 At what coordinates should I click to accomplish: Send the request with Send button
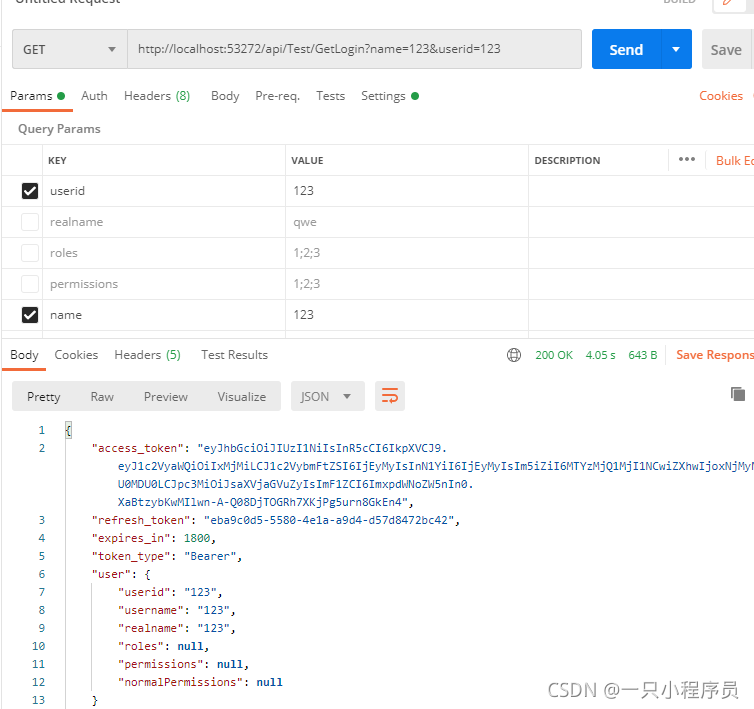coord(626,50)
